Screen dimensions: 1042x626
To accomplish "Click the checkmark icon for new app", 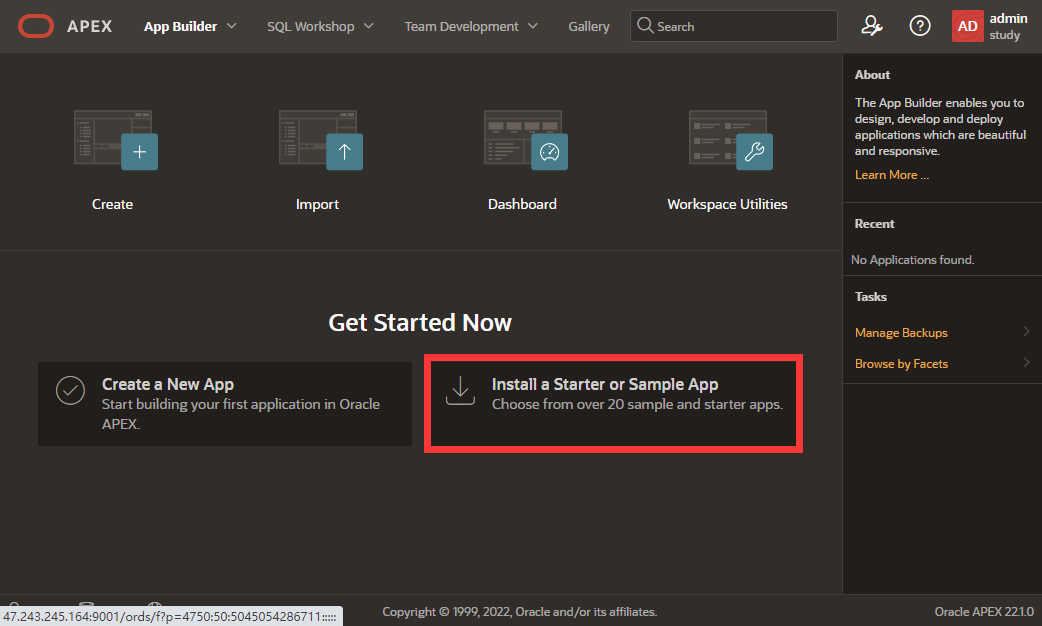I will (70, 391).
